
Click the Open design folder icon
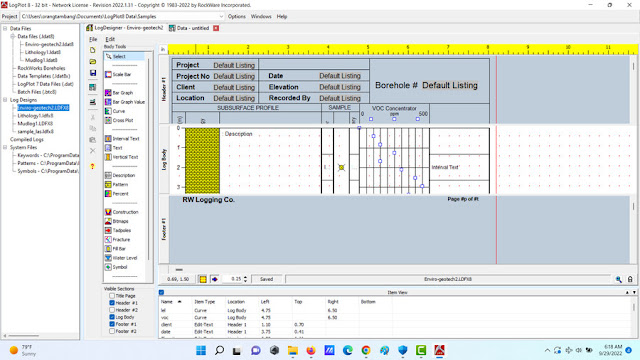pyautogui.click(x=93, y=62)
